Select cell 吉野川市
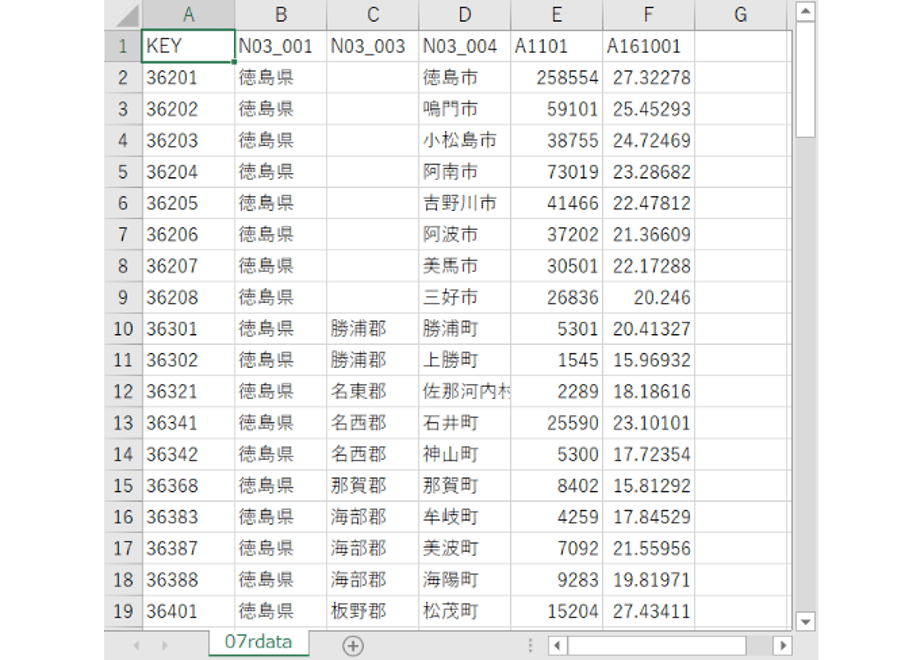This screenshot has height=660, width=924. pyautogui.click(x=464, y=203)
